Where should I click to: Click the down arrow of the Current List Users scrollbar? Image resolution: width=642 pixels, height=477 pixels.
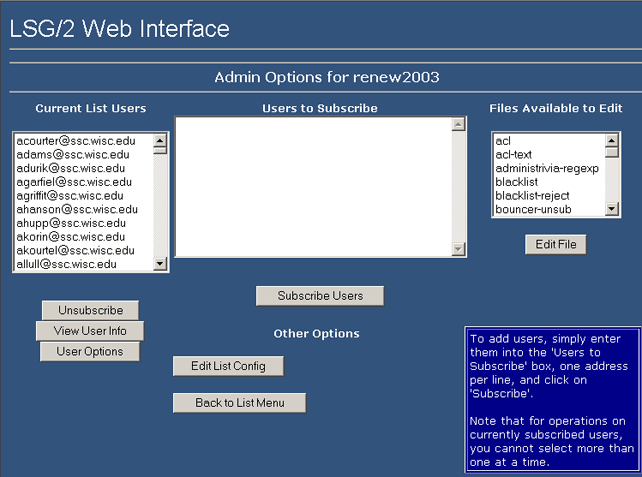160,263
